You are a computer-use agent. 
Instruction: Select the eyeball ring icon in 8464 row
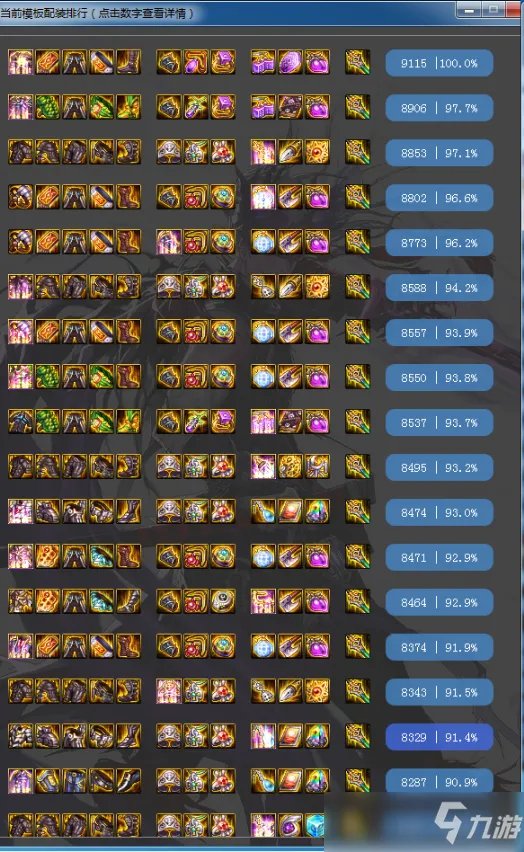pos(223,602)
